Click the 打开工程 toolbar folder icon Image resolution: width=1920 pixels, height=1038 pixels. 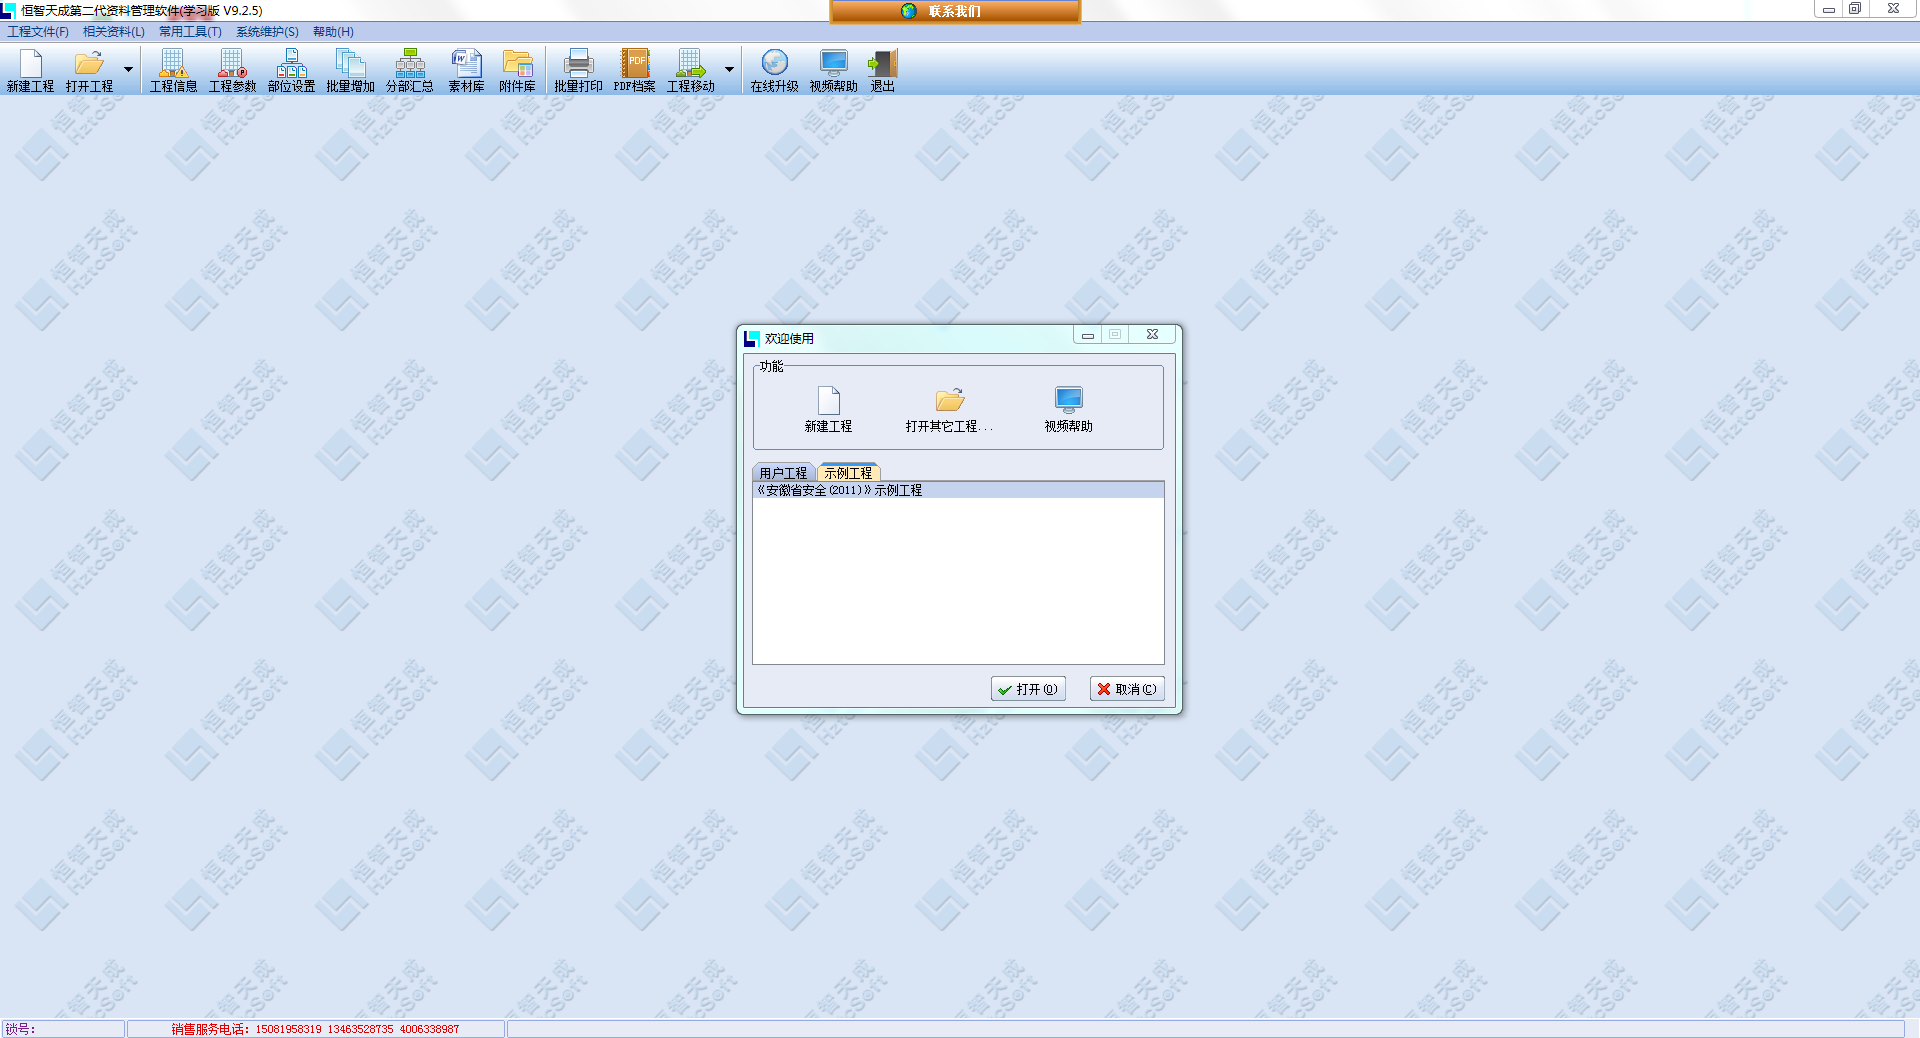coord(89,71)
